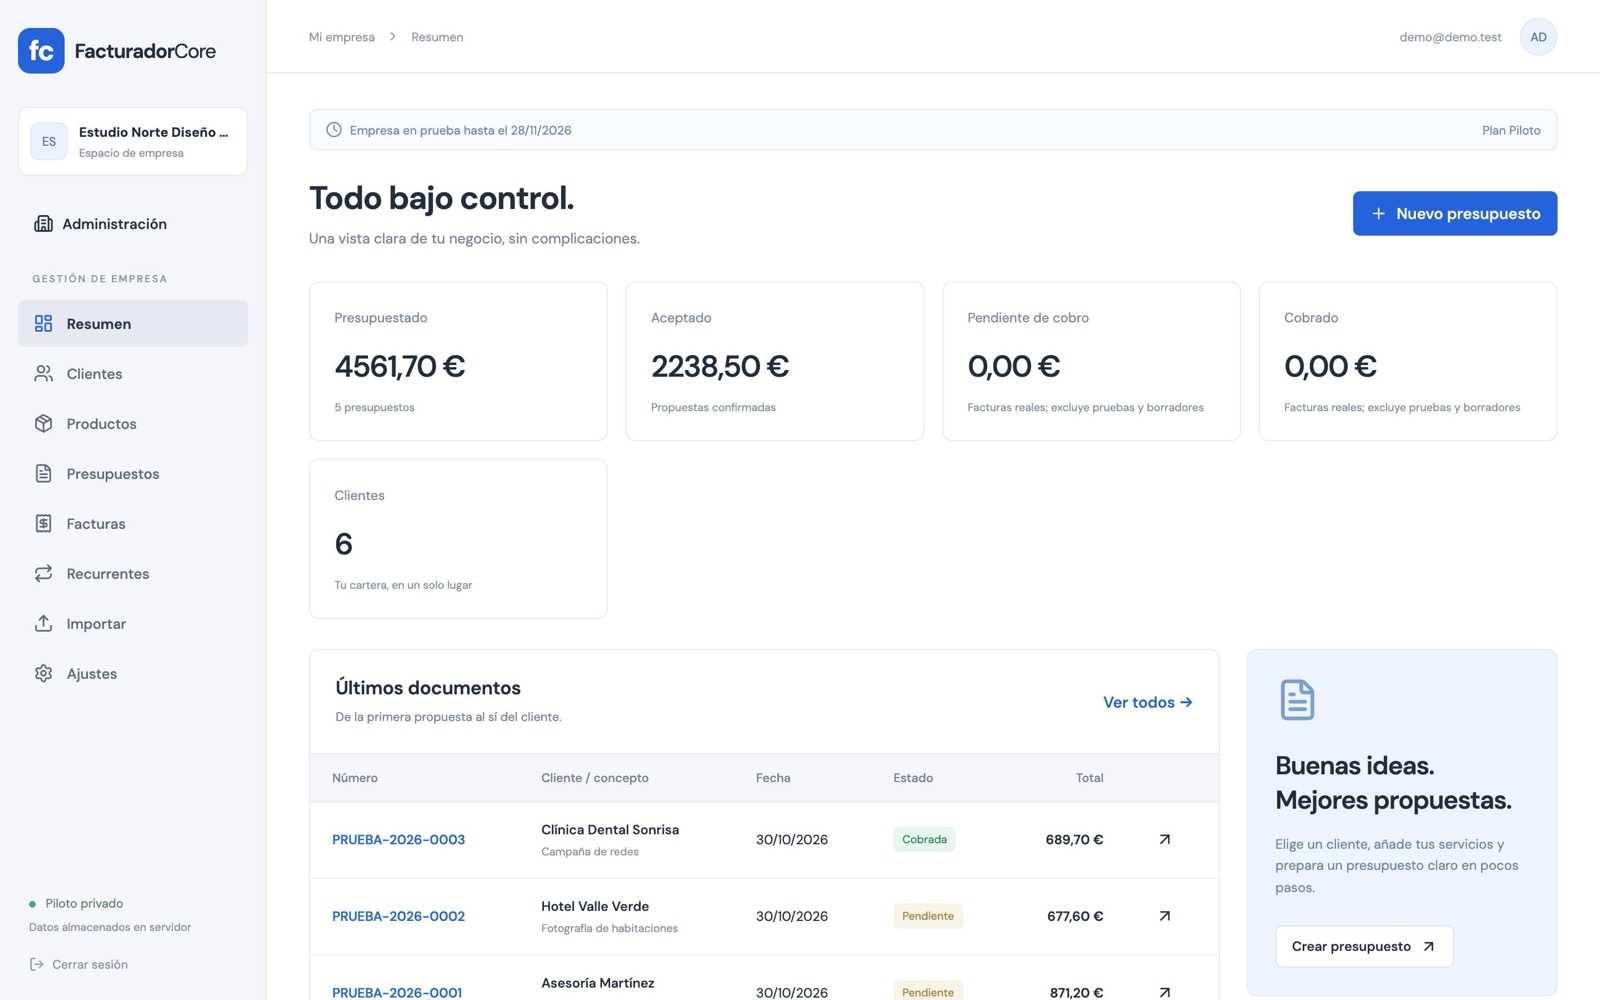Open invoice link PRUEBA-2026-0003

398,840
